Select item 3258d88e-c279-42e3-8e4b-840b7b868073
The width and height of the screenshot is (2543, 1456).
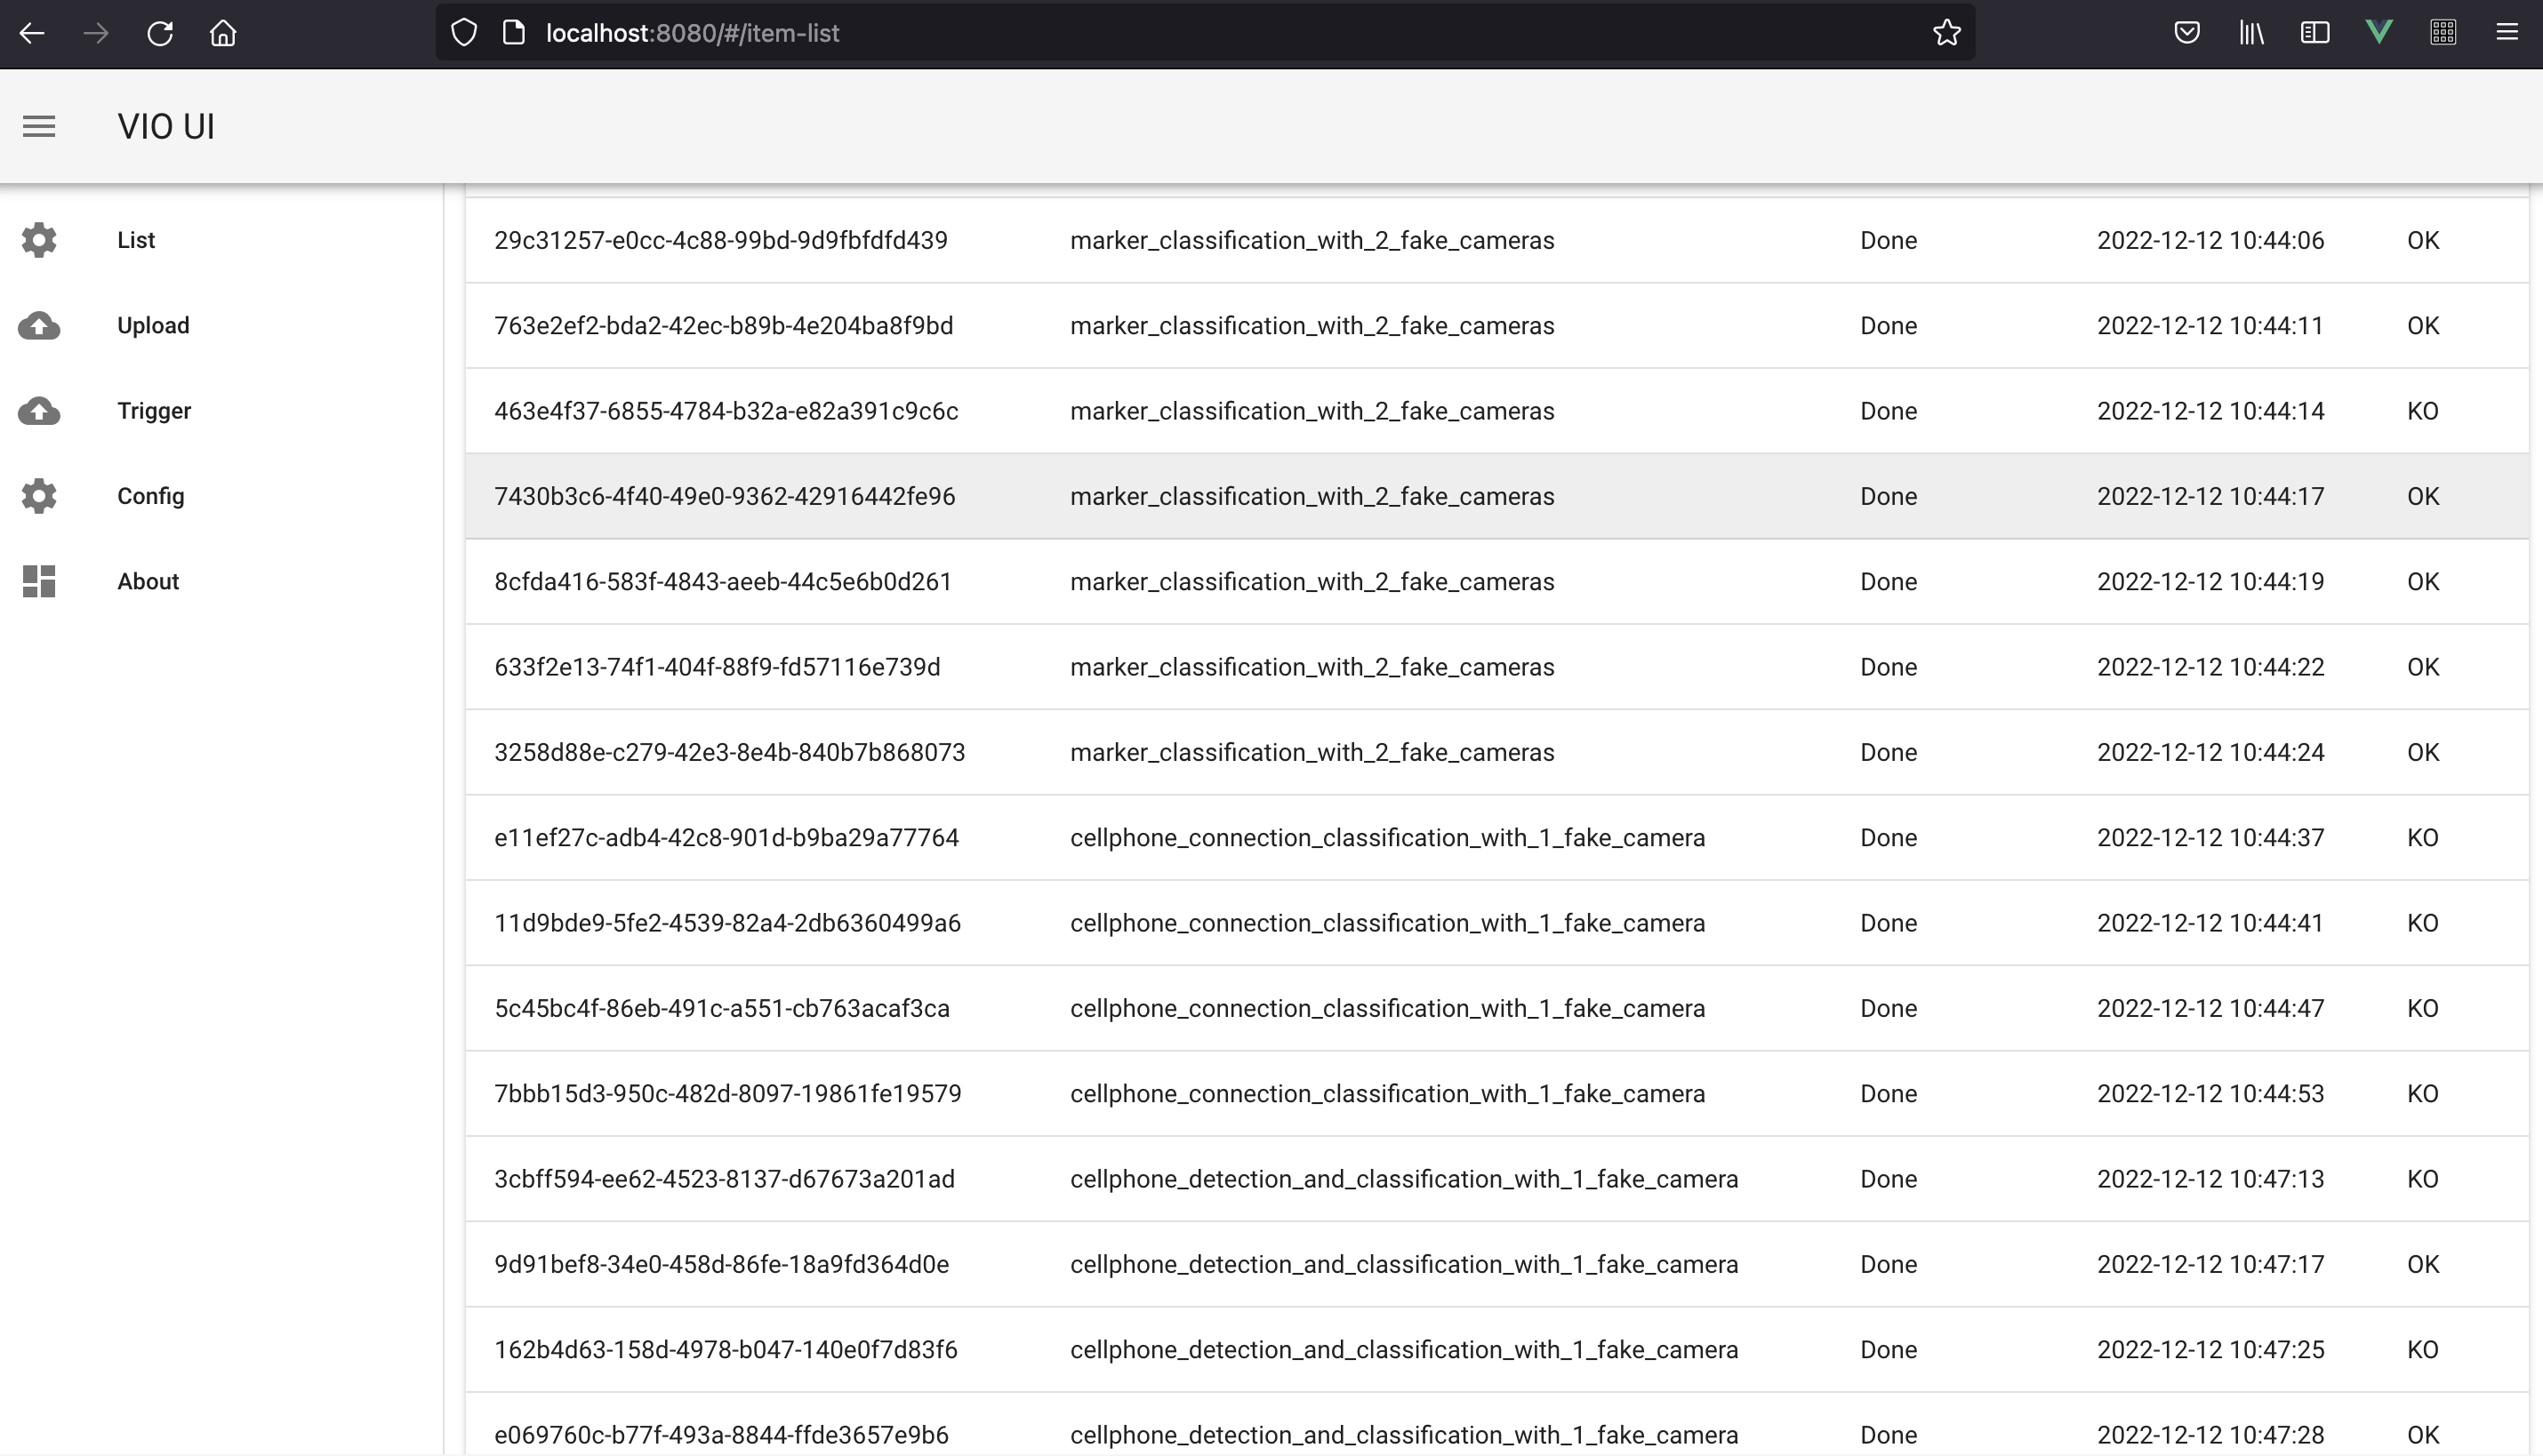coord(1496,752)
